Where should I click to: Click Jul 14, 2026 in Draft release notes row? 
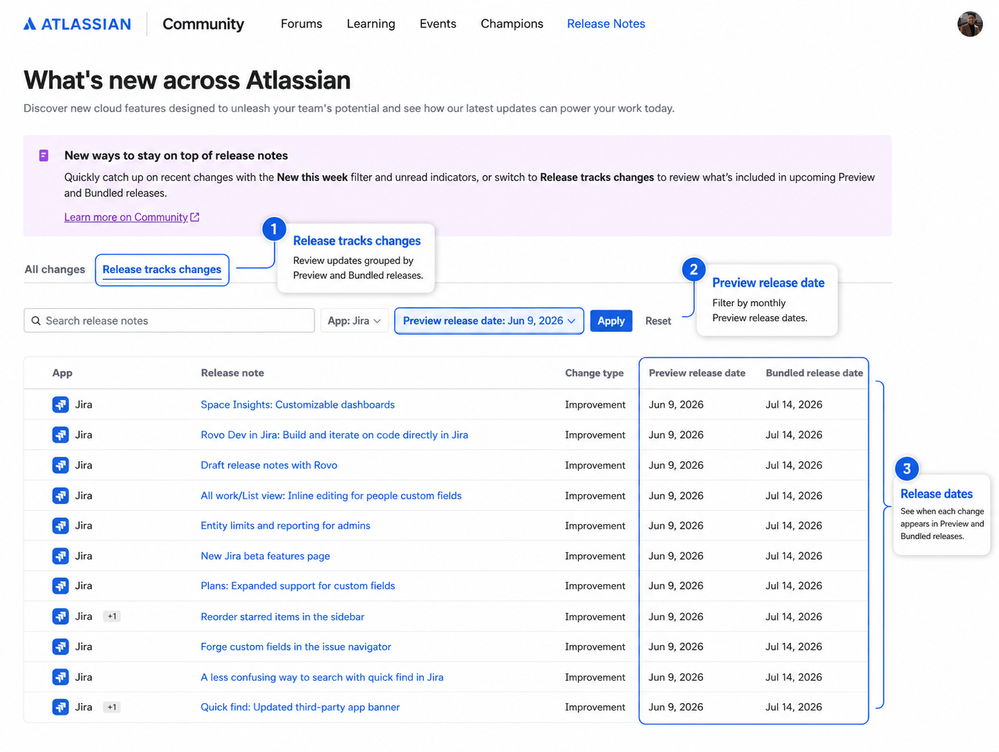794,465
